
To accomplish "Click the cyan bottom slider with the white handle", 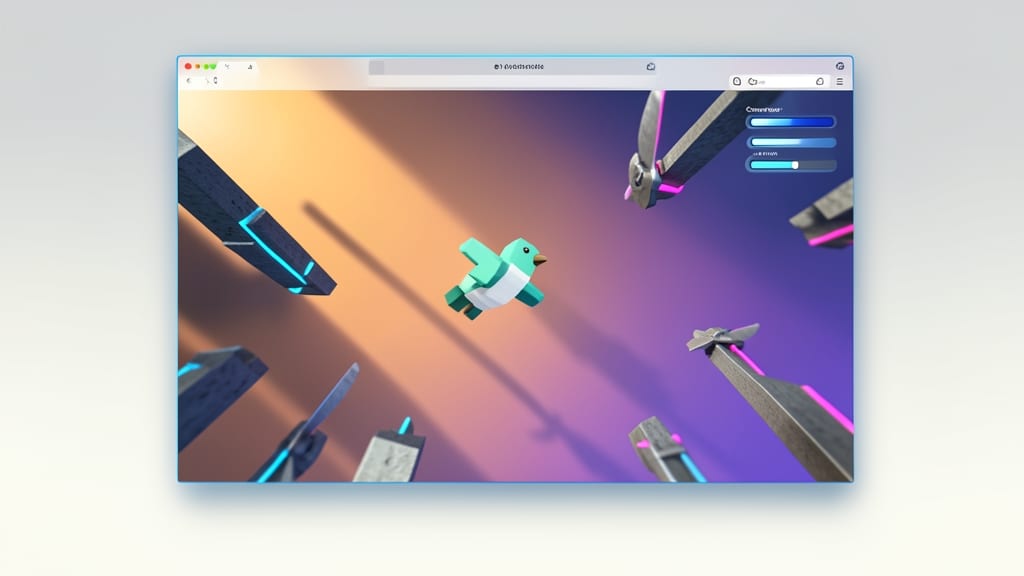I will coord(792,165).
